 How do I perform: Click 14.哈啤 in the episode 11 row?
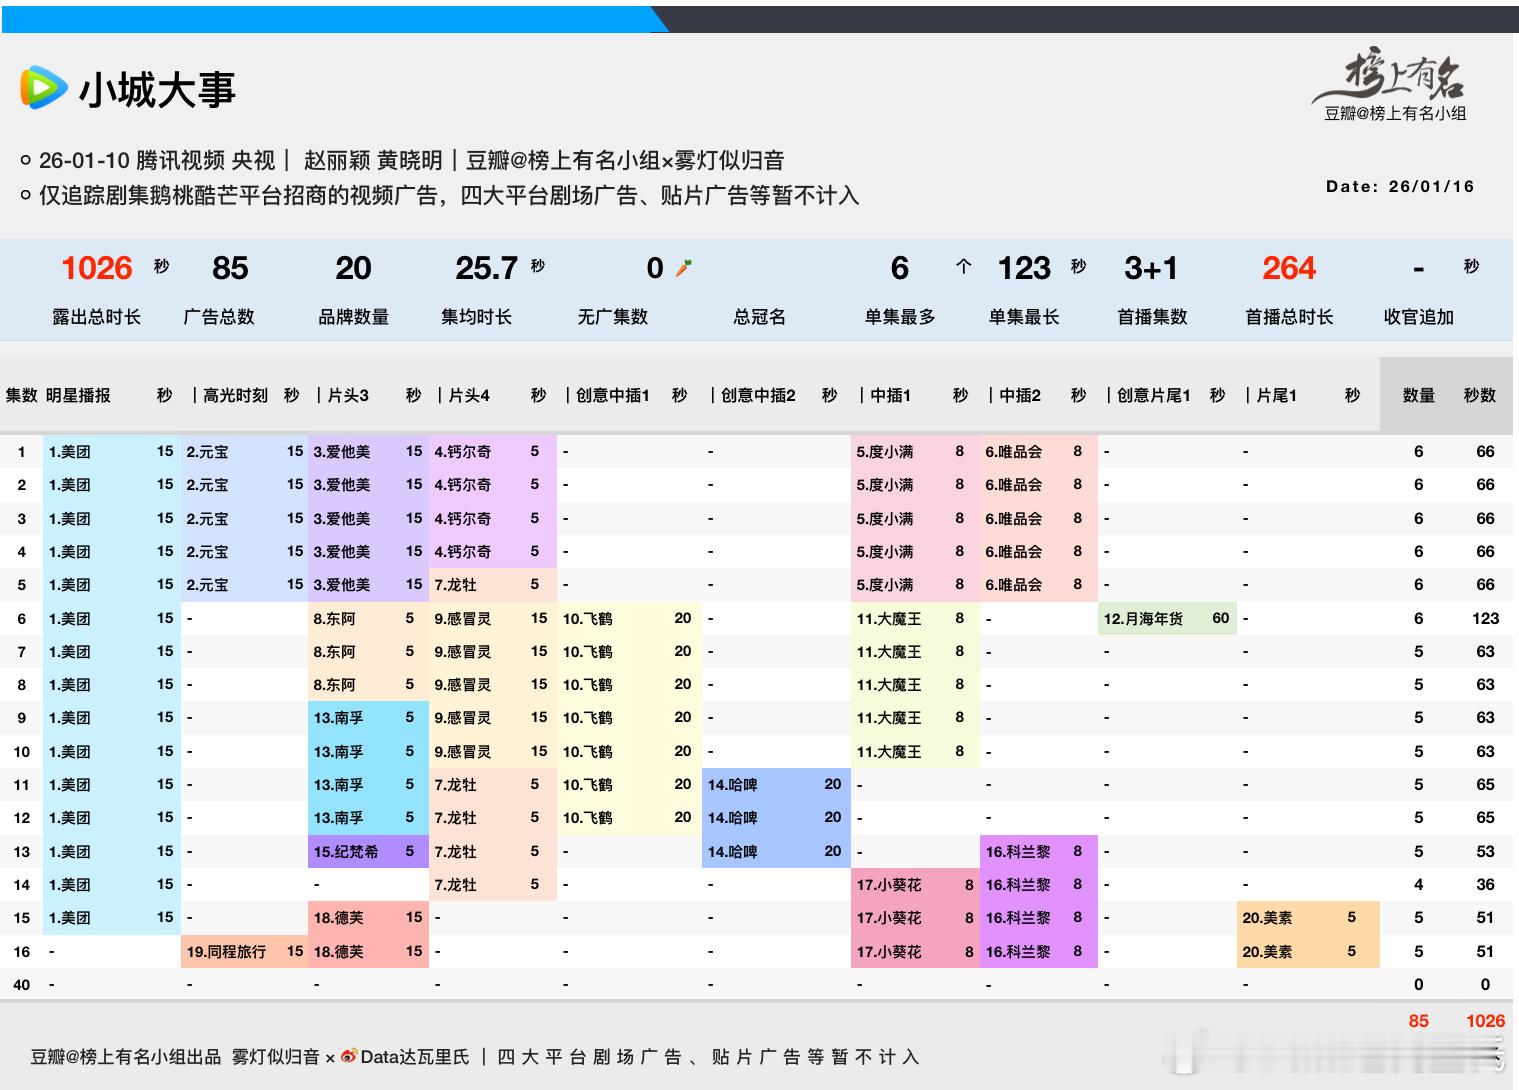tap(732, 785)
